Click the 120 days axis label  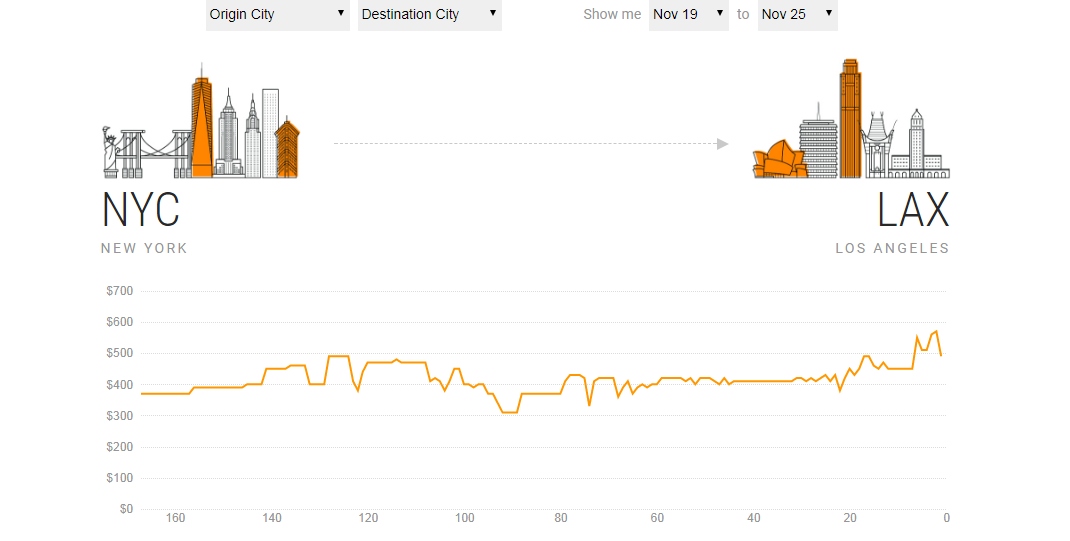pyautogui.click(x=368, y=518)
